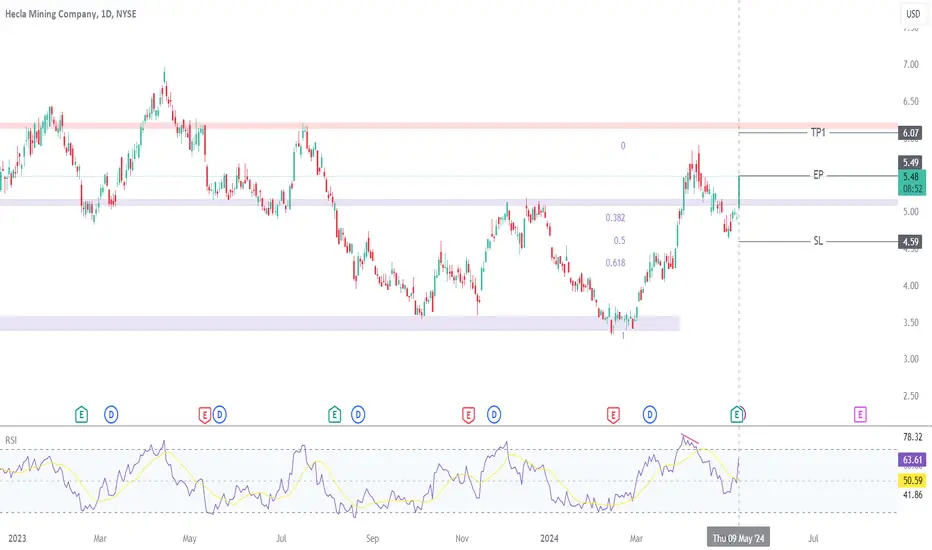Click the 4.00 price scale label

(911, 285)
